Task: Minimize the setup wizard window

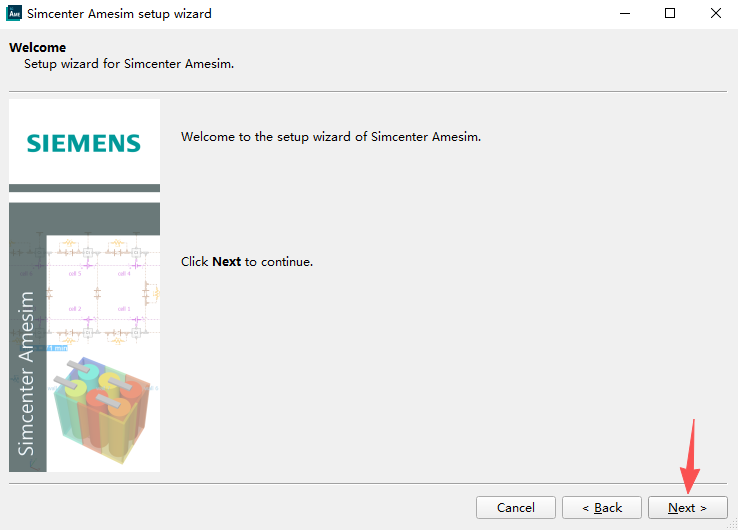Action: pos(623,14)
